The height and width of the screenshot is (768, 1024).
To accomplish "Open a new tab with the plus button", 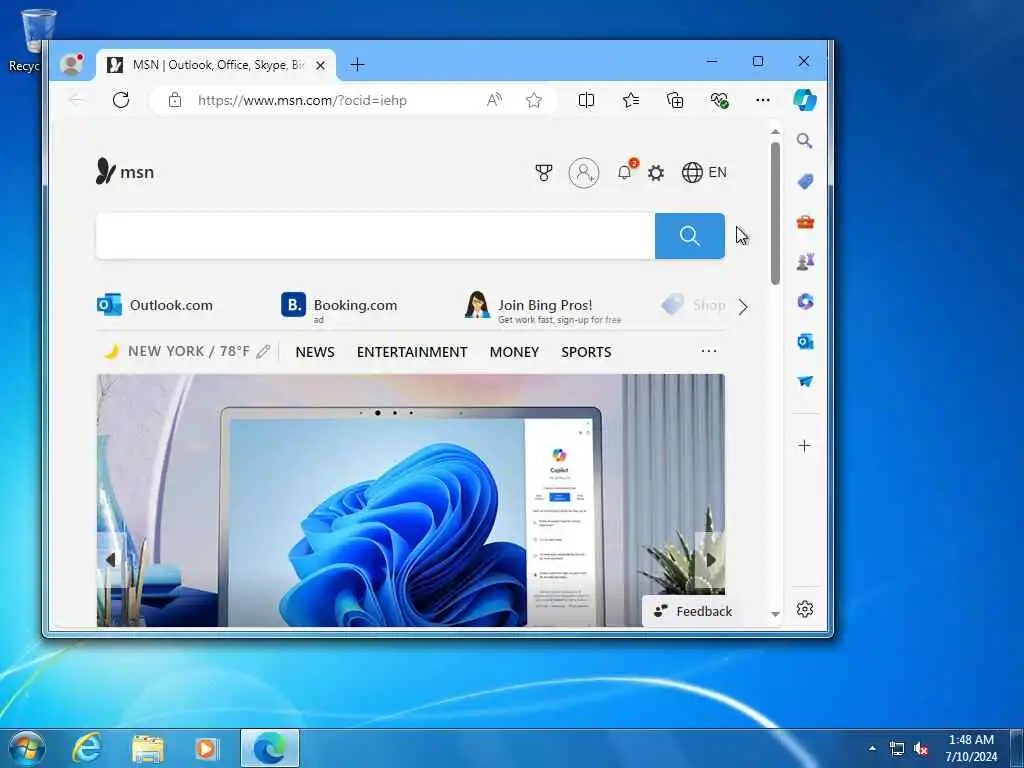I will point(357,65).
